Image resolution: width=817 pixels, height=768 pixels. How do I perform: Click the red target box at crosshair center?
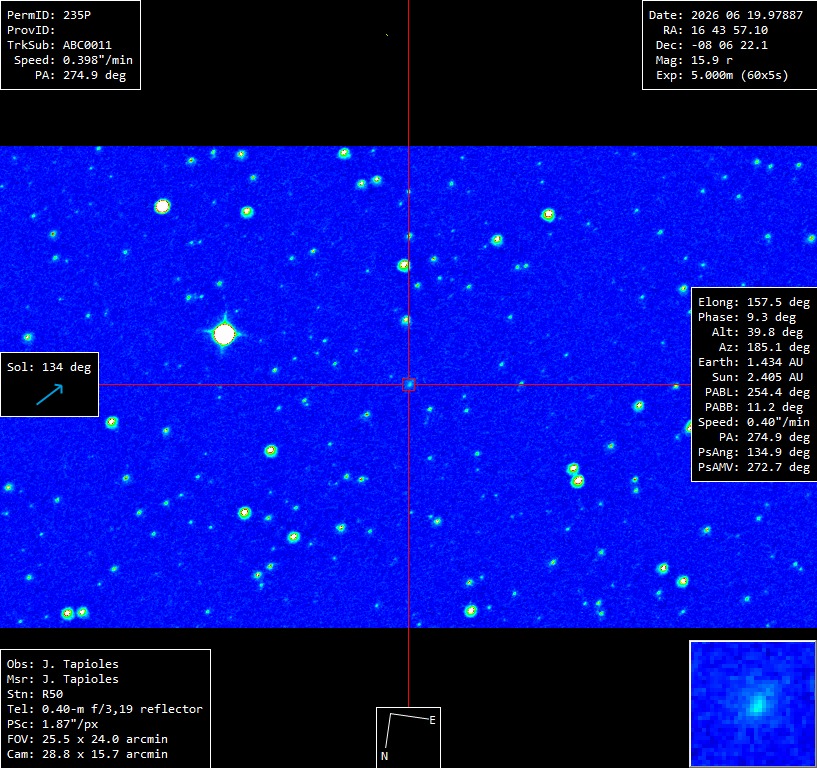tap(409, 385)
